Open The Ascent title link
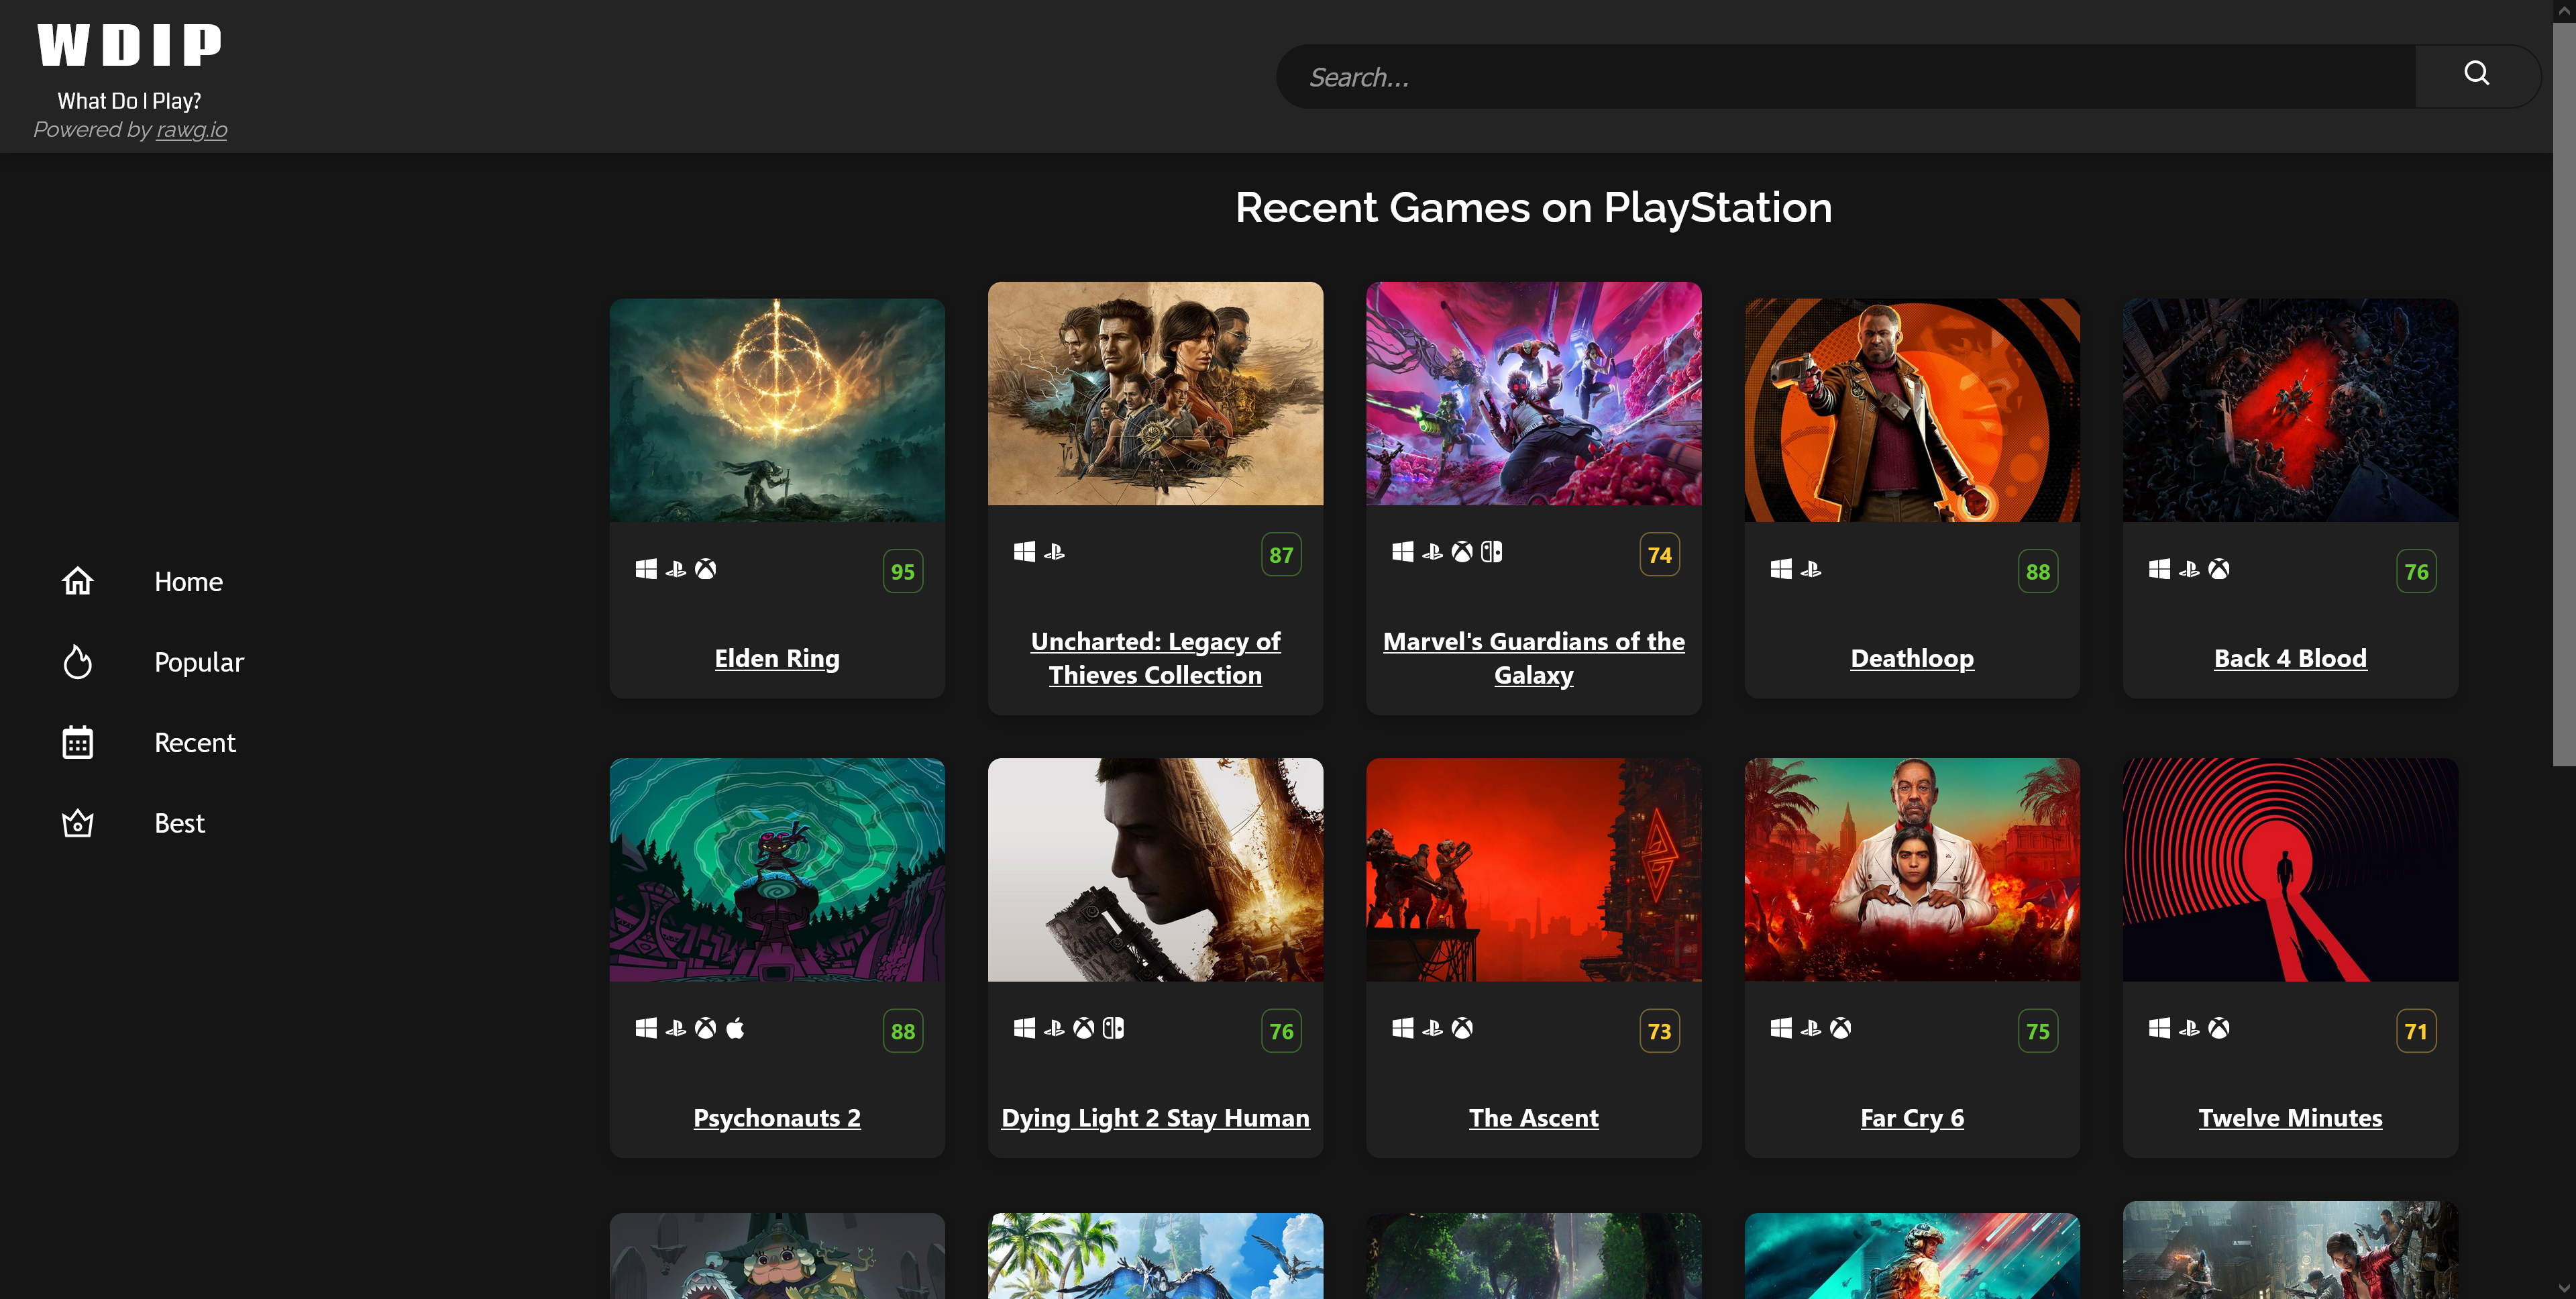 [x=1533, y=1118]
